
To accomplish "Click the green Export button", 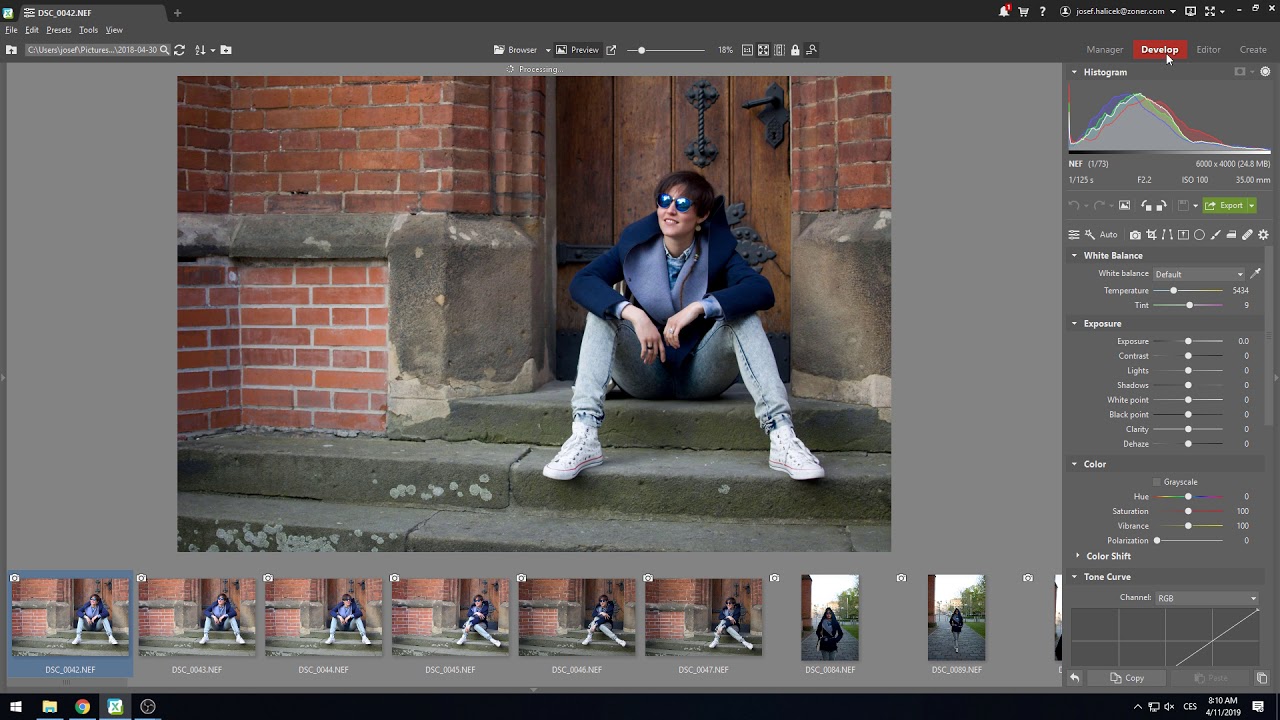I will point(1228,205).
